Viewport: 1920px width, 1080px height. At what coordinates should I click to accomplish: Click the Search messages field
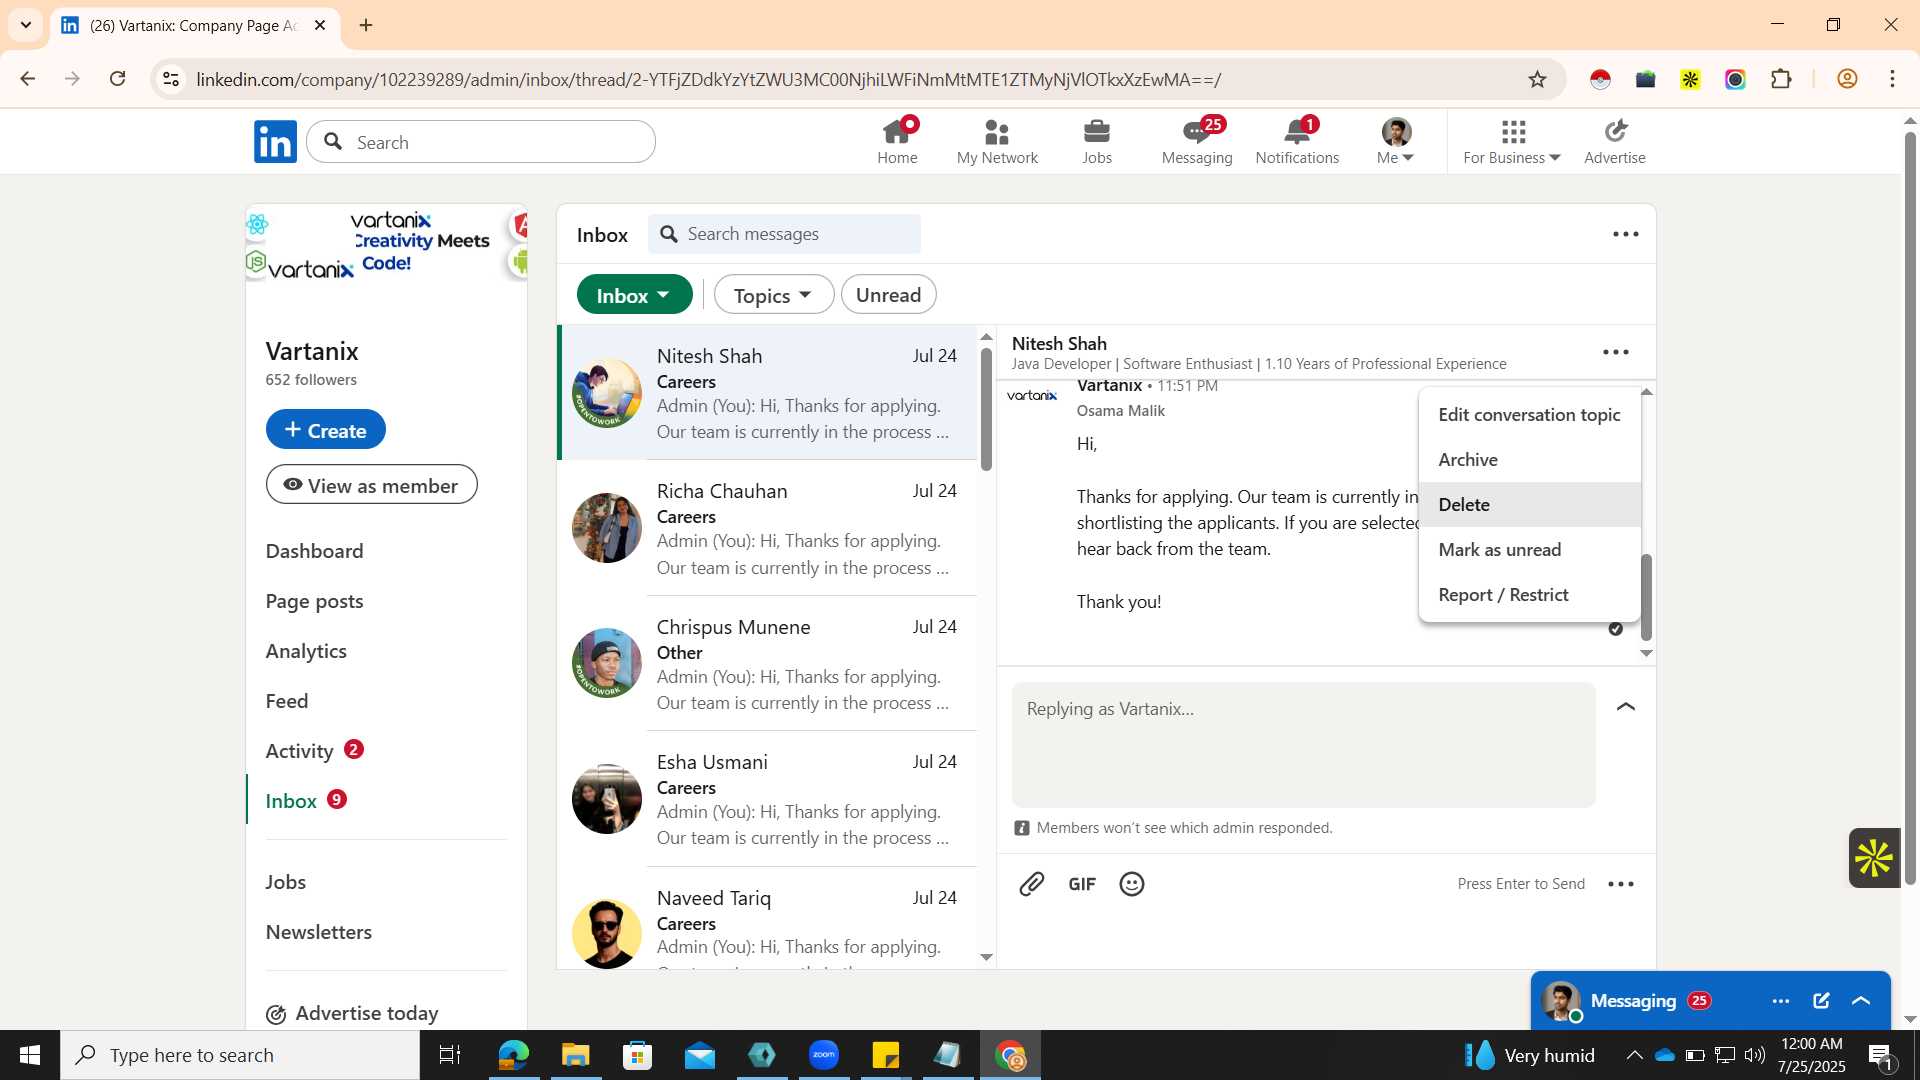pyautogui.click(x=785, y=234)
